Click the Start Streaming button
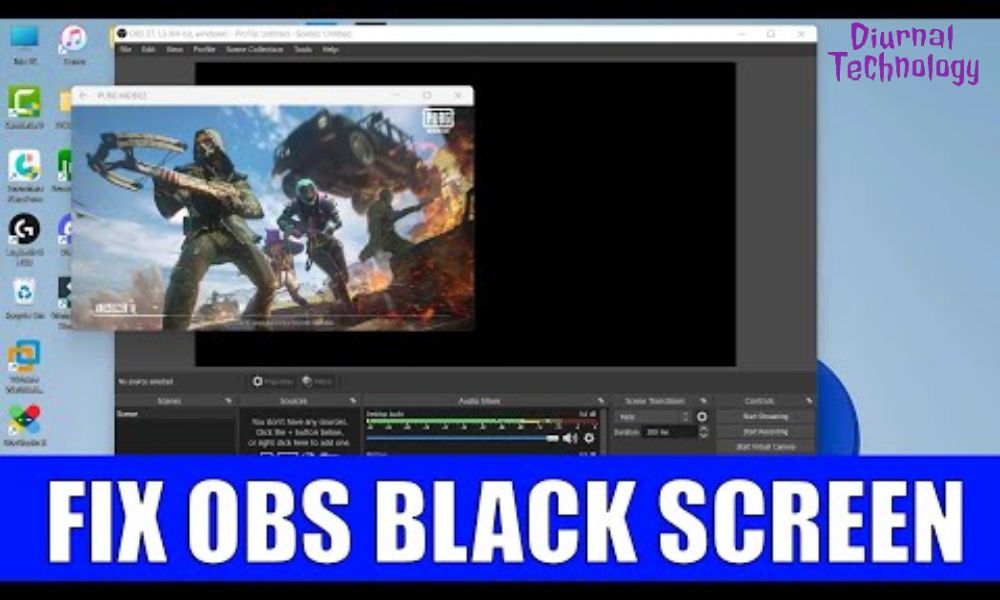This screenshot has height=600, width=1000. [x=765, y=416]
